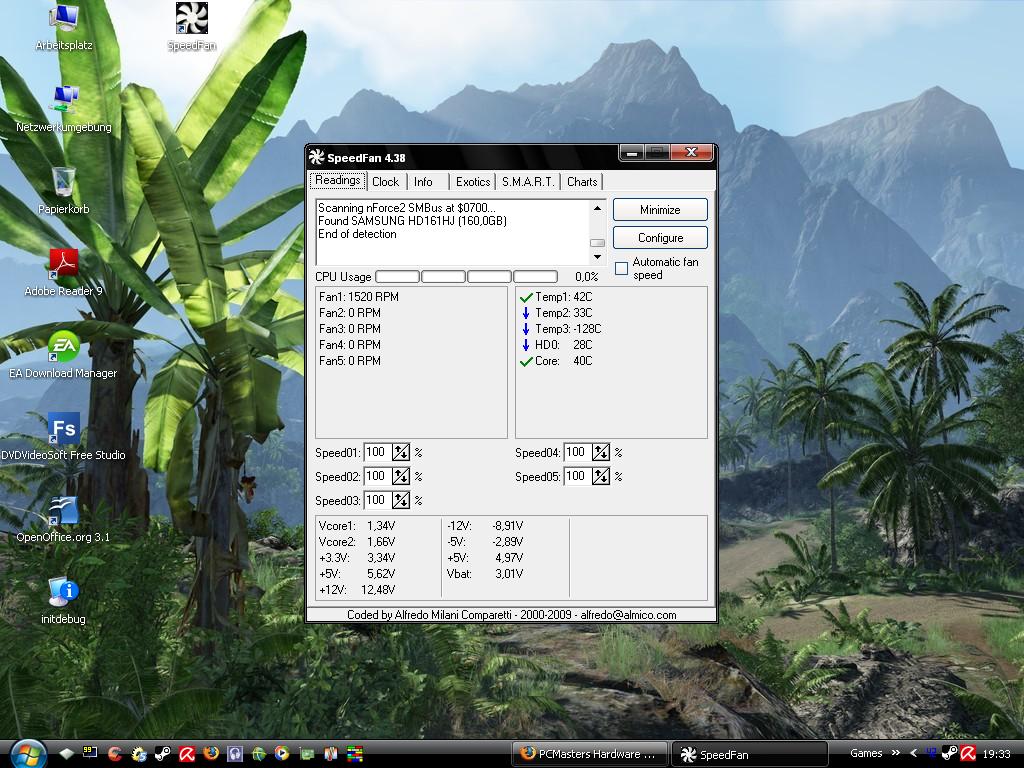Click the Windows Start orb
The height and width of the screenshot is (768, 1024).
click(28, 754)
